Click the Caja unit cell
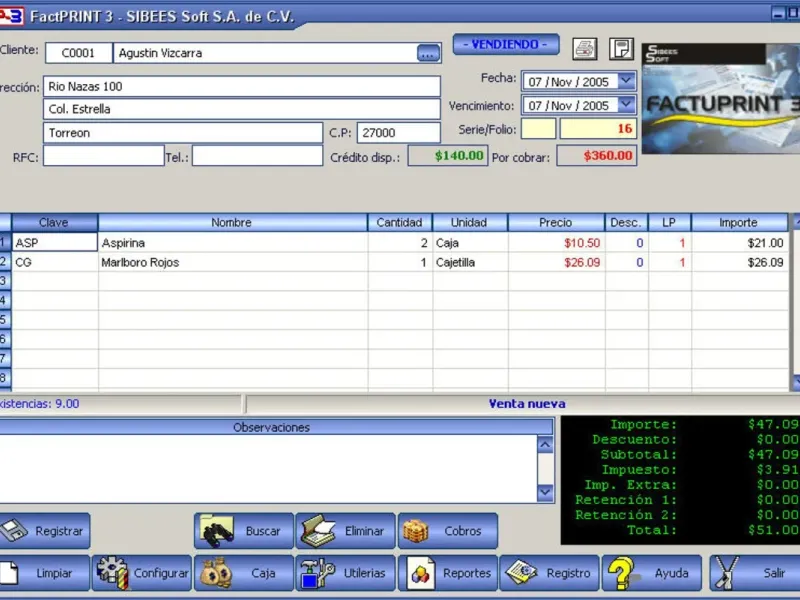Image resolution: width=800 pixels, height=600 pixels. coord(470,243)
